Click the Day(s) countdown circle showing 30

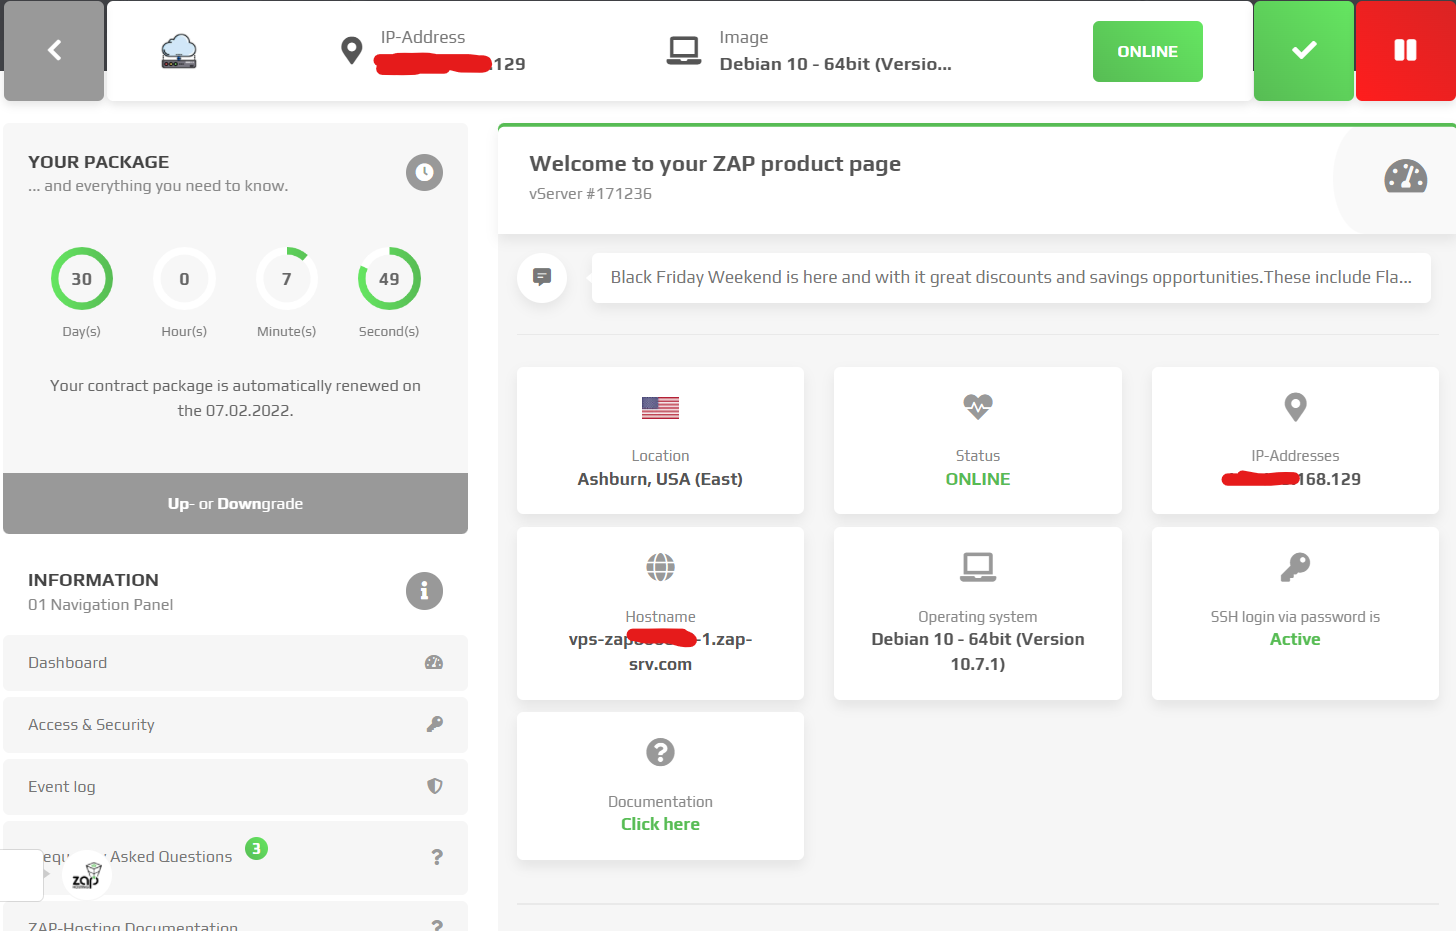point(82,279)
